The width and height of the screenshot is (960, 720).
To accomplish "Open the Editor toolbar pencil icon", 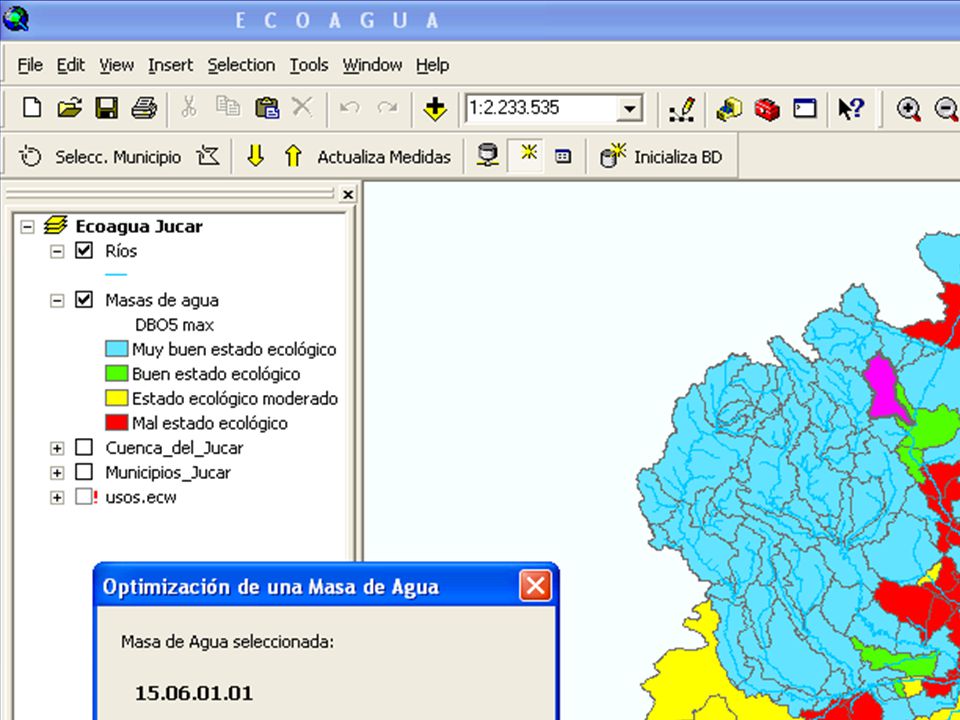I will pyautogui.click(x=682, y=109).
